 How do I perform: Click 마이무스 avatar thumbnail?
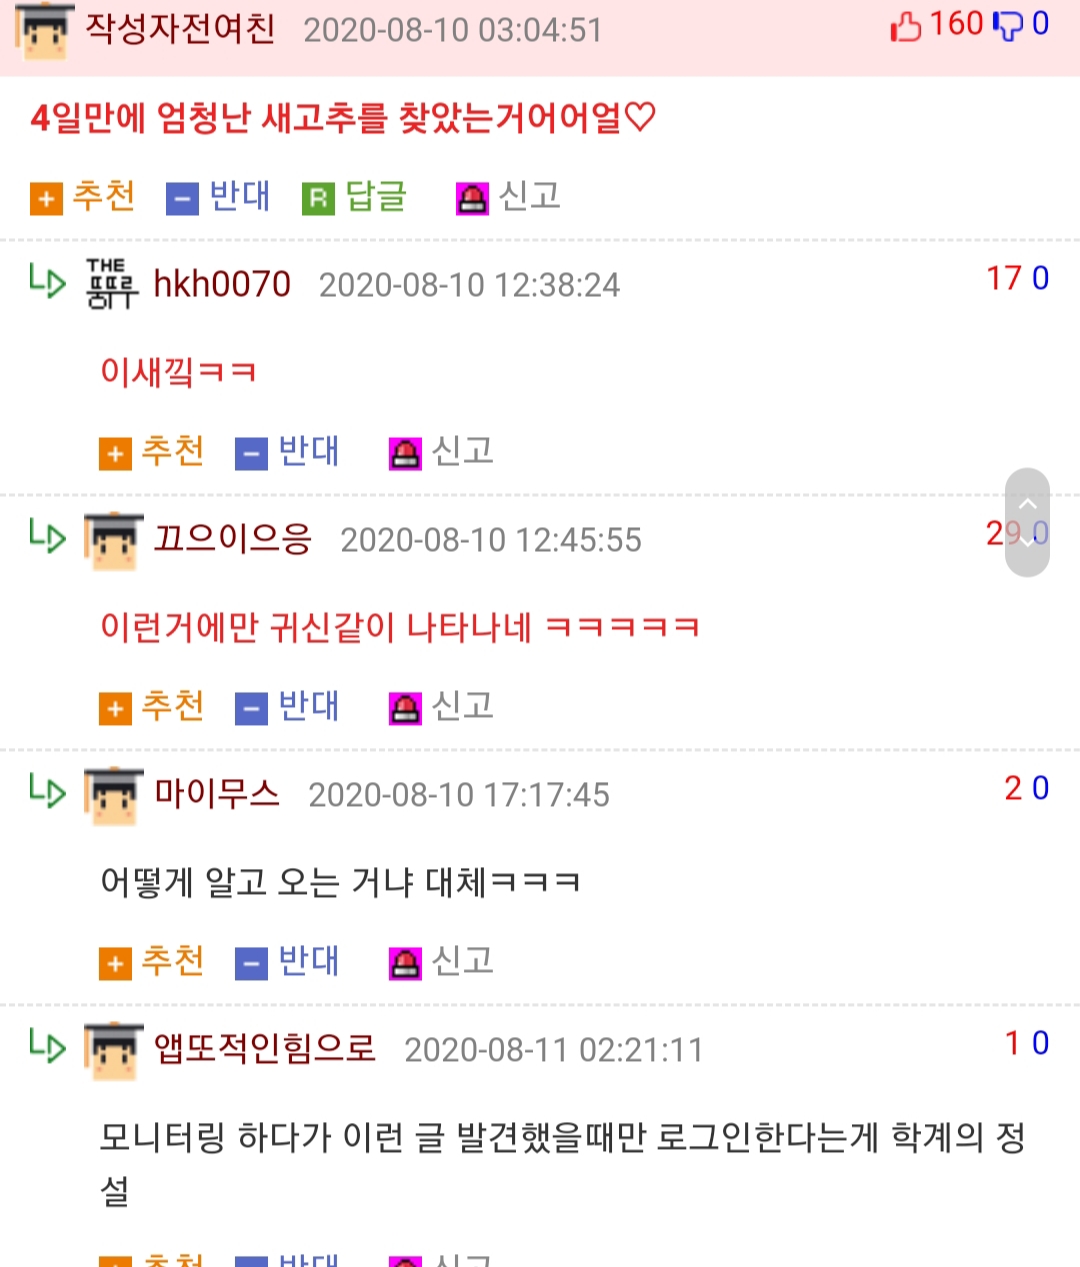(x=114, y=796)
